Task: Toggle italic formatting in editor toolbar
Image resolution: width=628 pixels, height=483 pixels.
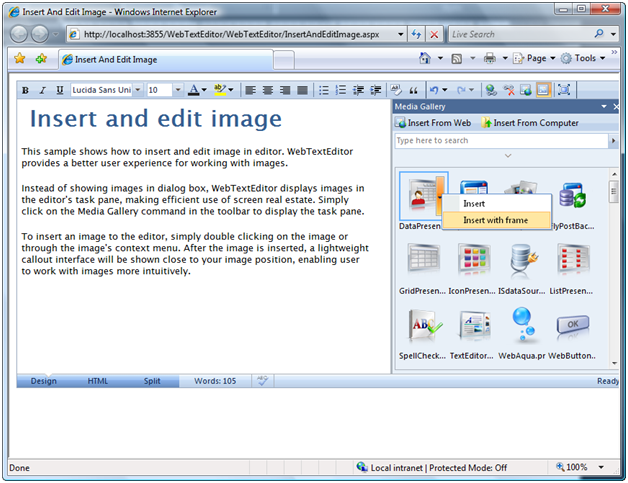Action: coord(42,90)
